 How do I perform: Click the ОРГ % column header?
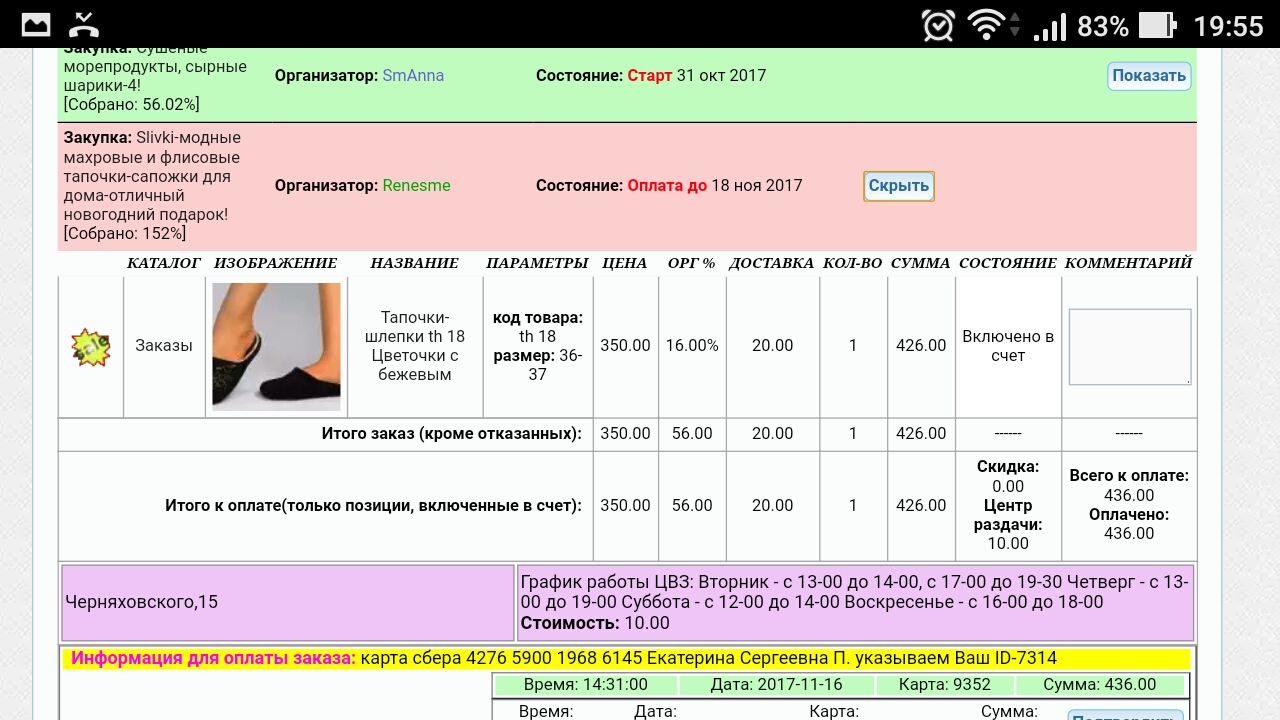[692, 263]
